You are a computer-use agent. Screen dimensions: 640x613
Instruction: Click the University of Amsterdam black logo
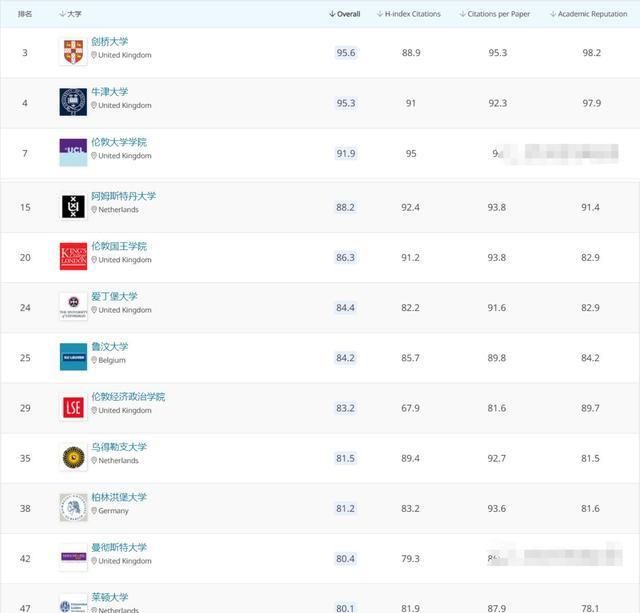pyautogui.click(x=73, y=206)
